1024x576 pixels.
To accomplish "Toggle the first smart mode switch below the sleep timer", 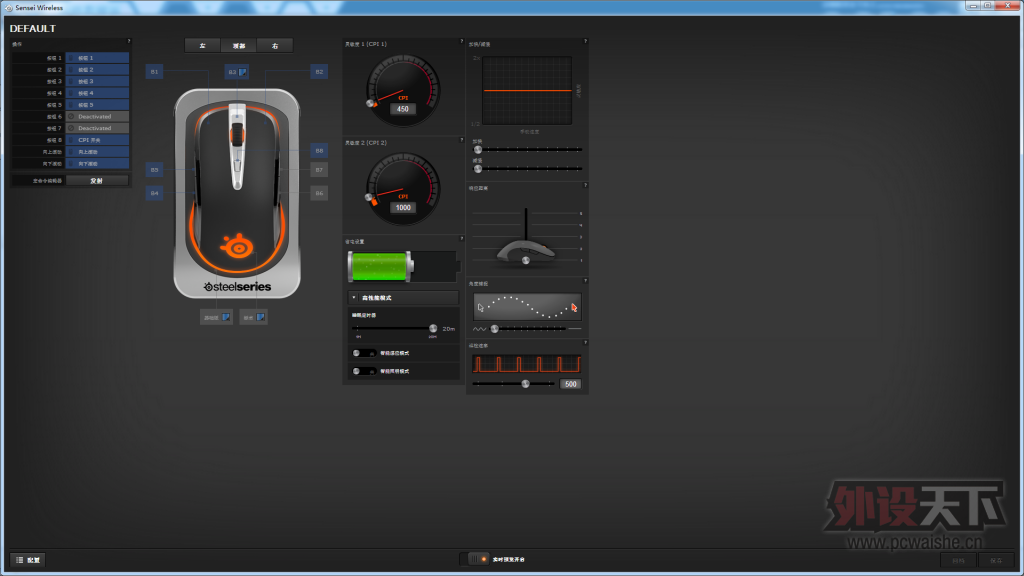I will coord(363,353).
